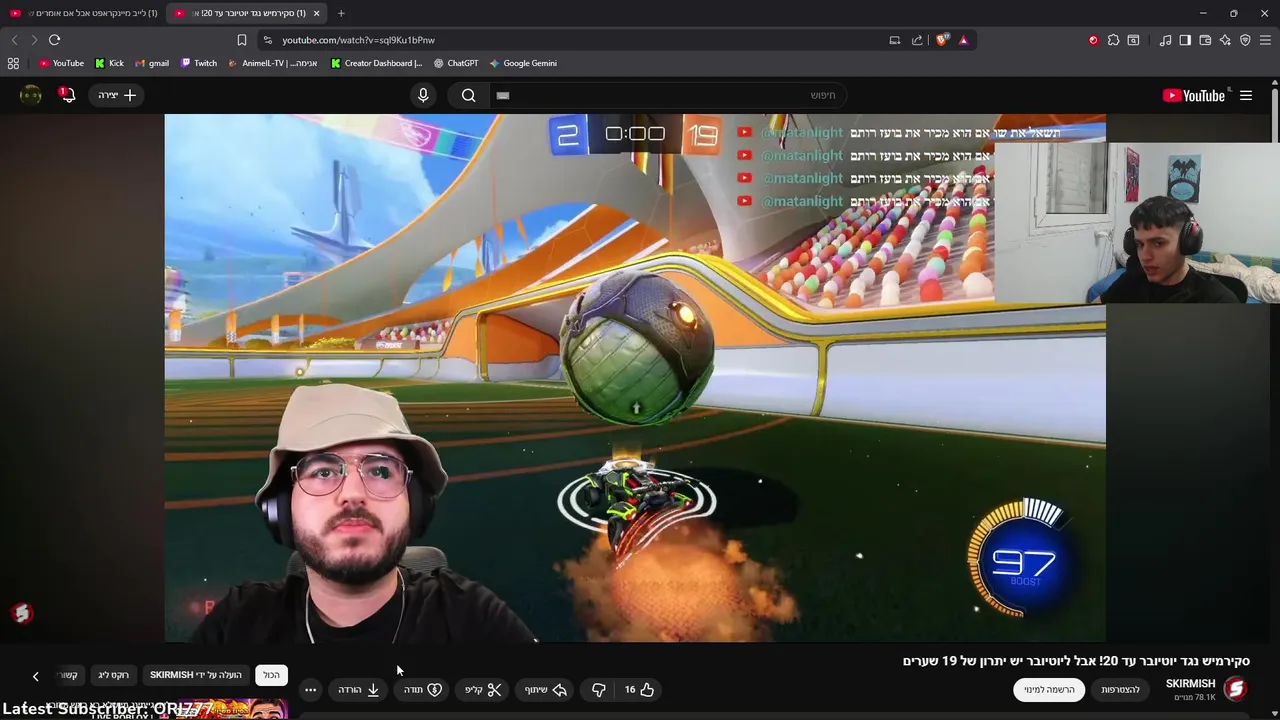Open the Kick bookmark
The height and width of the screenshot is (720, 1280).
tap(110, 63)
